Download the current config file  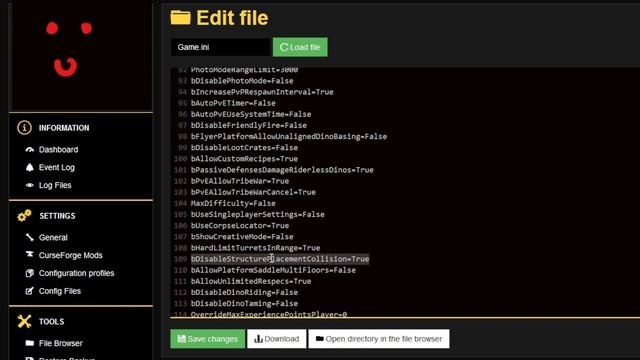276,339
